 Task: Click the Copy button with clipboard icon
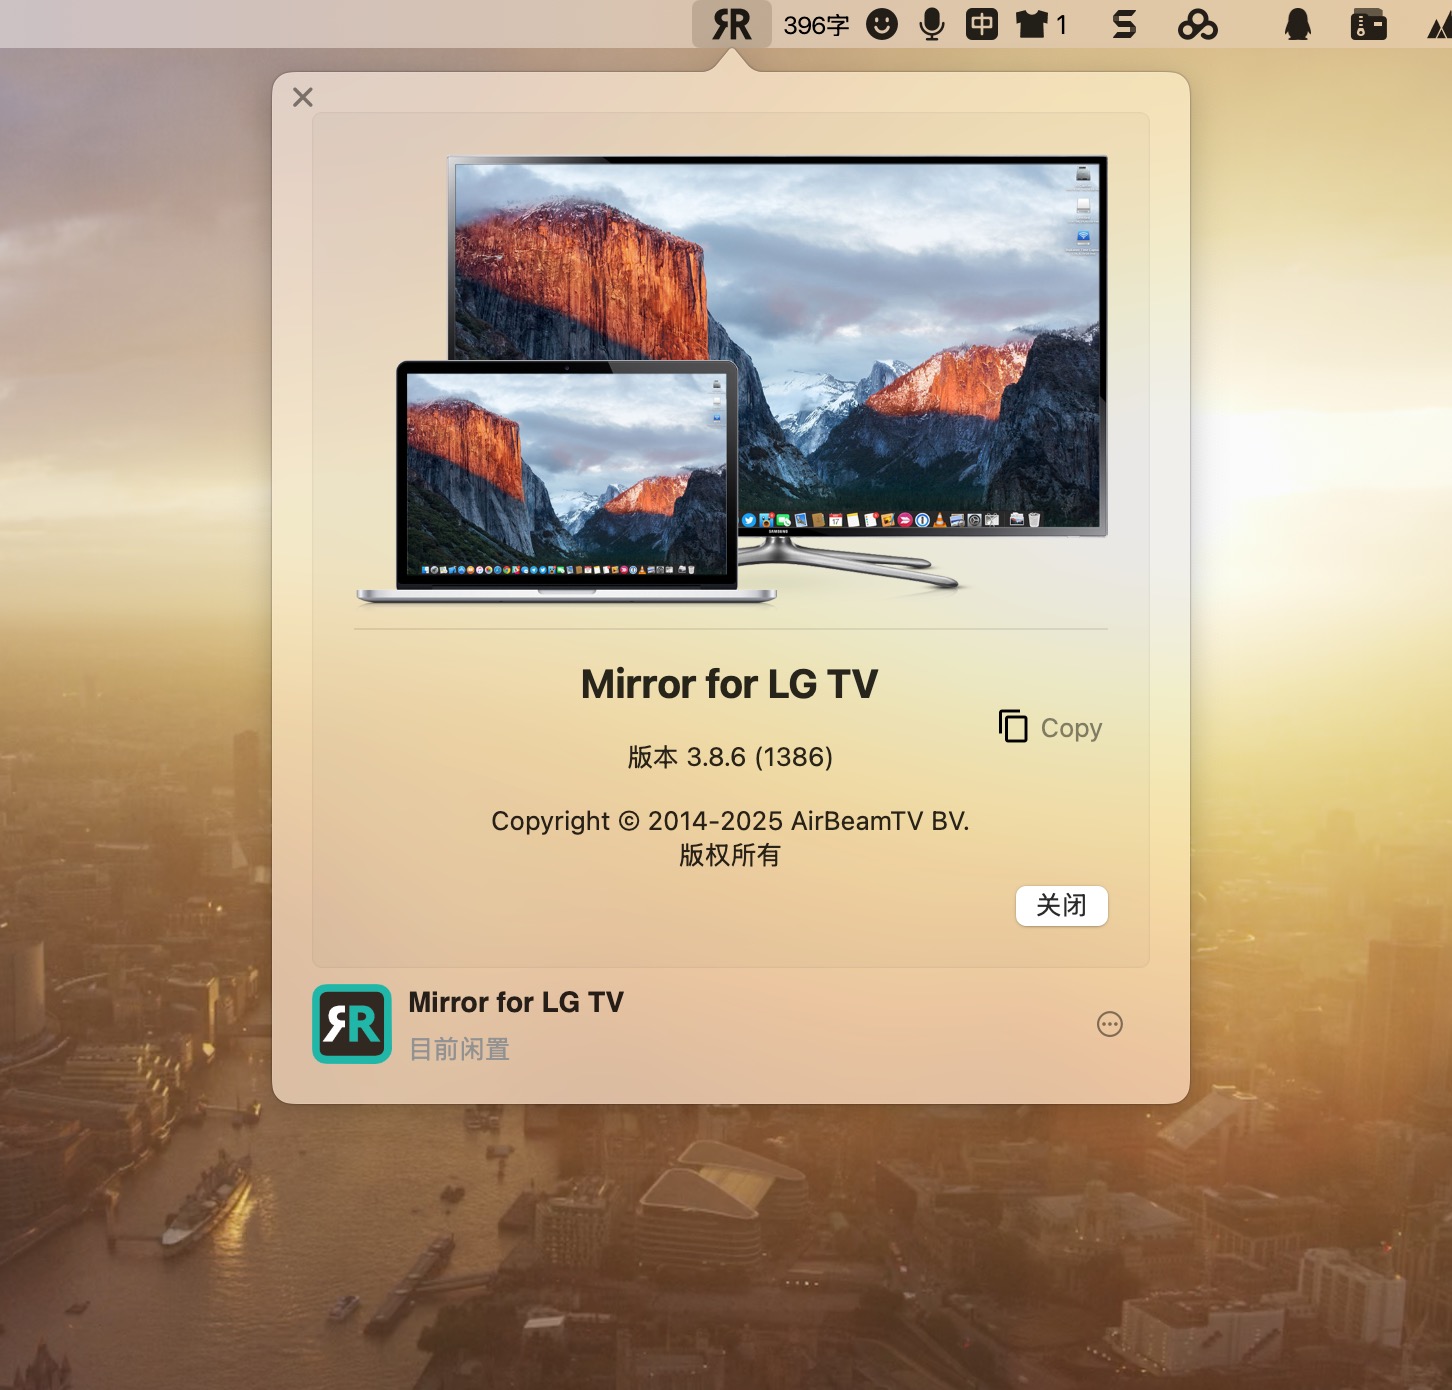coord(1050,727)
